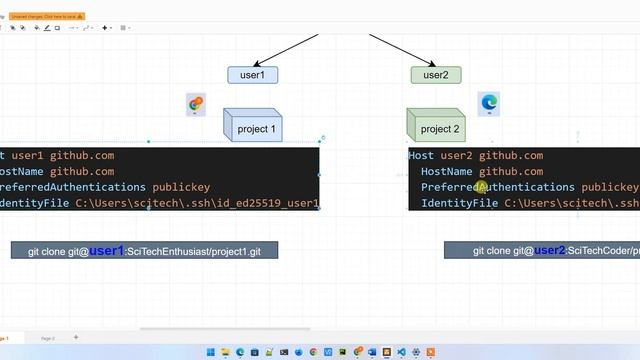Open the Insert plus dropdown
Viewport: 640px width, 360px height.
coord(106,28)
